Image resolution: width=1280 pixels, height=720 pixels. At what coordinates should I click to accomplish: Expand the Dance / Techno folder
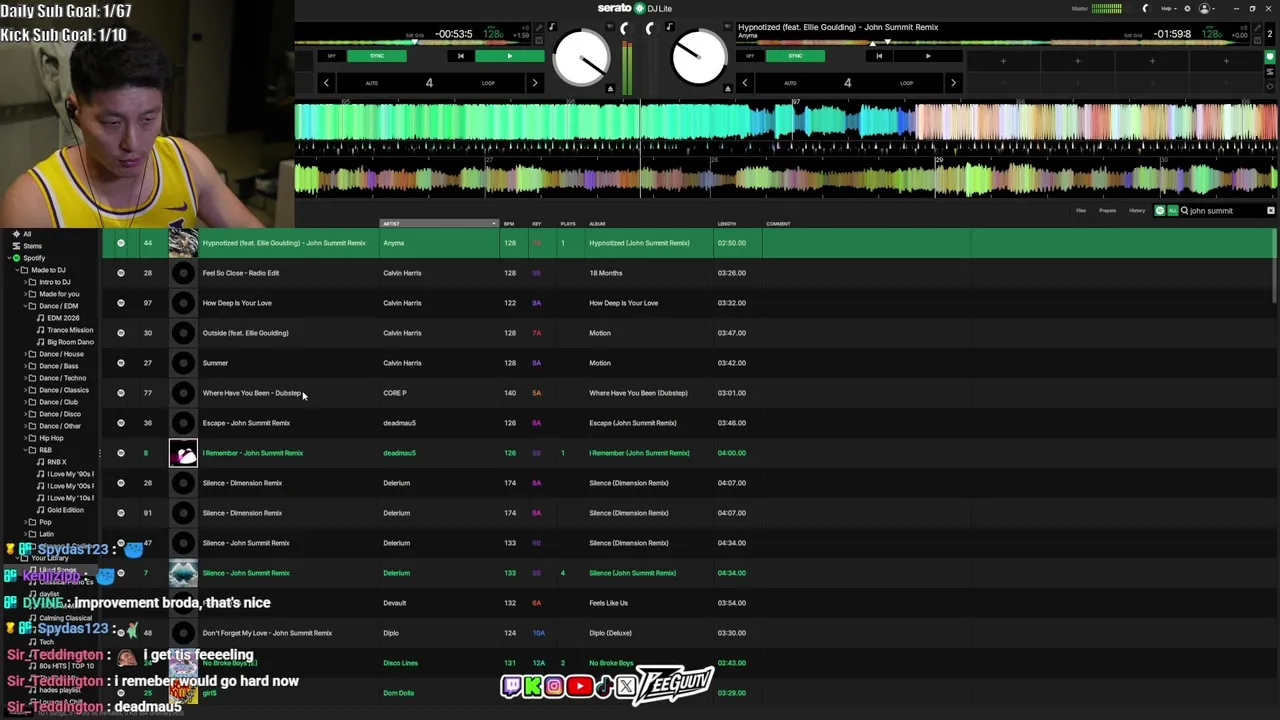point(25,378)
